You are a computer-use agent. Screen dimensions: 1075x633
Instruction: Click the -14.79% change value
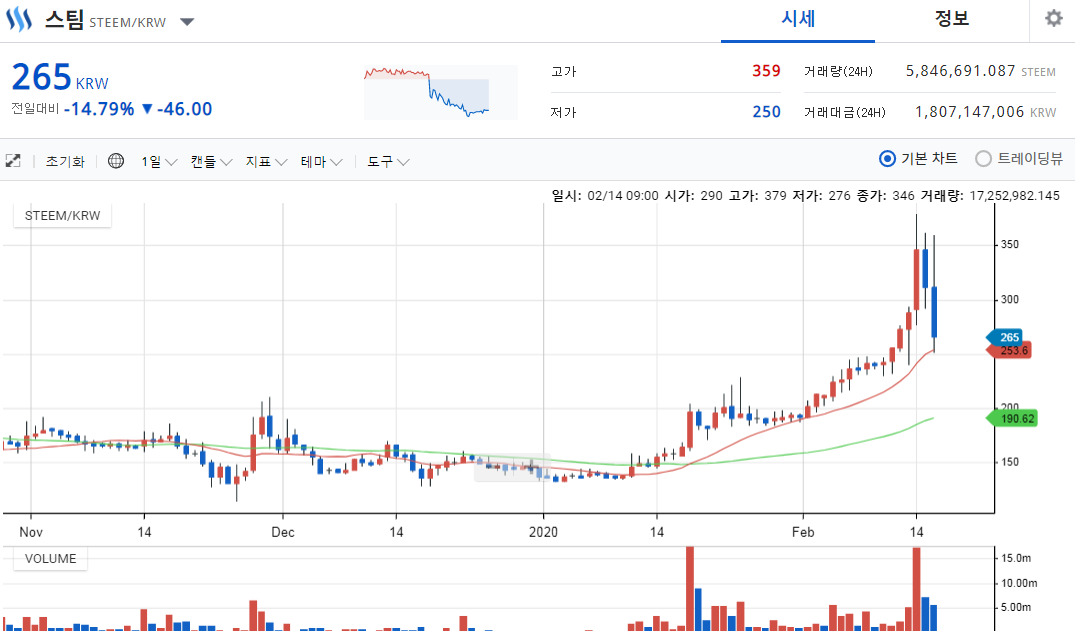[x=99, y=109]
